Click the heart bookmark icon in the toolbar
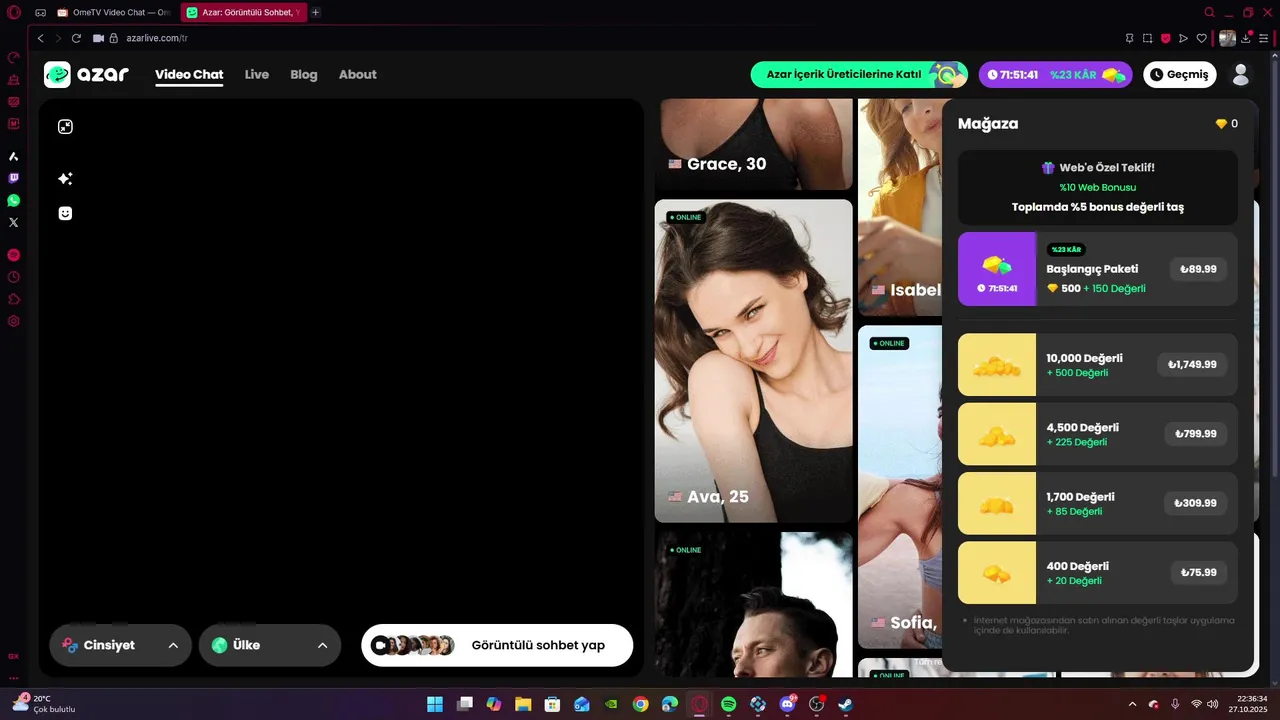The width and height of the screenshot is (1280, 720). click(1201, 38)
